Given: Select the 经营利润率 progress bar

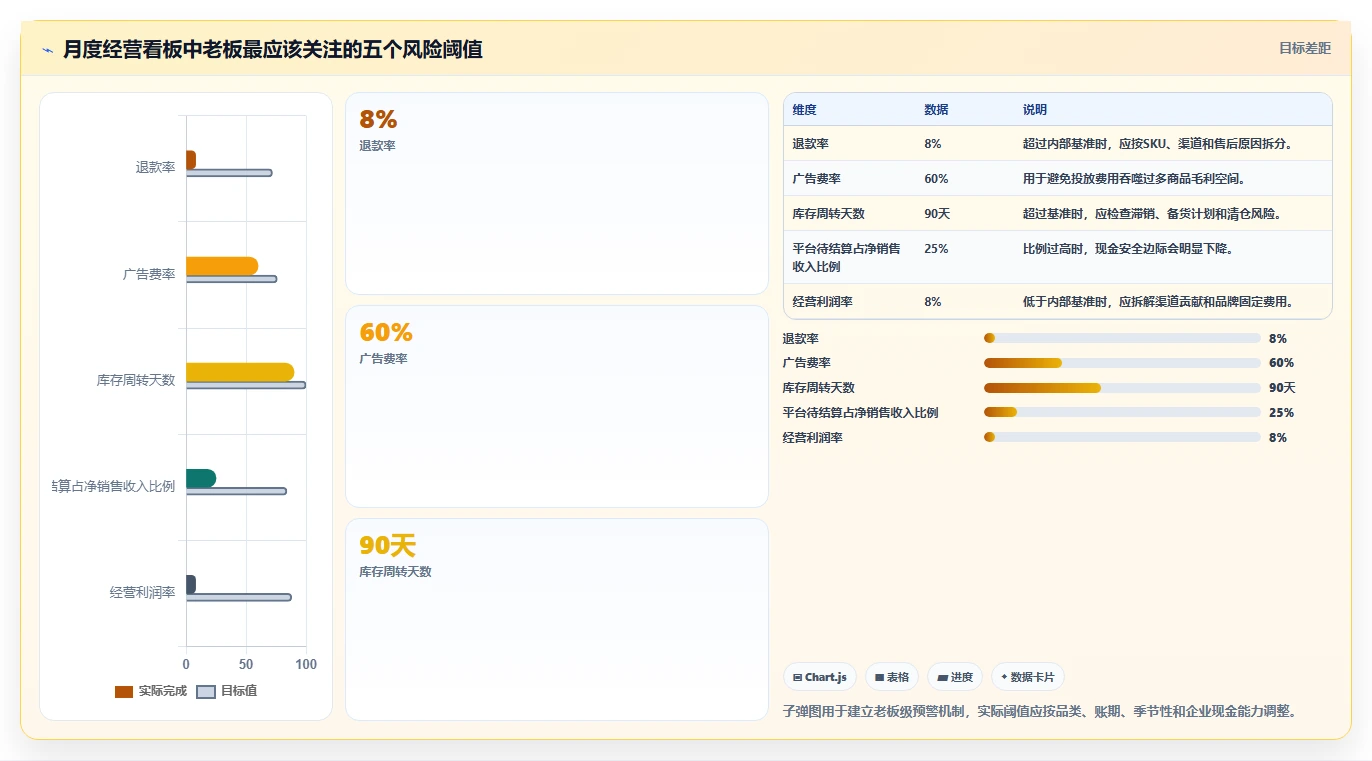Looking at the screenshot, I should pos(1122,437).
